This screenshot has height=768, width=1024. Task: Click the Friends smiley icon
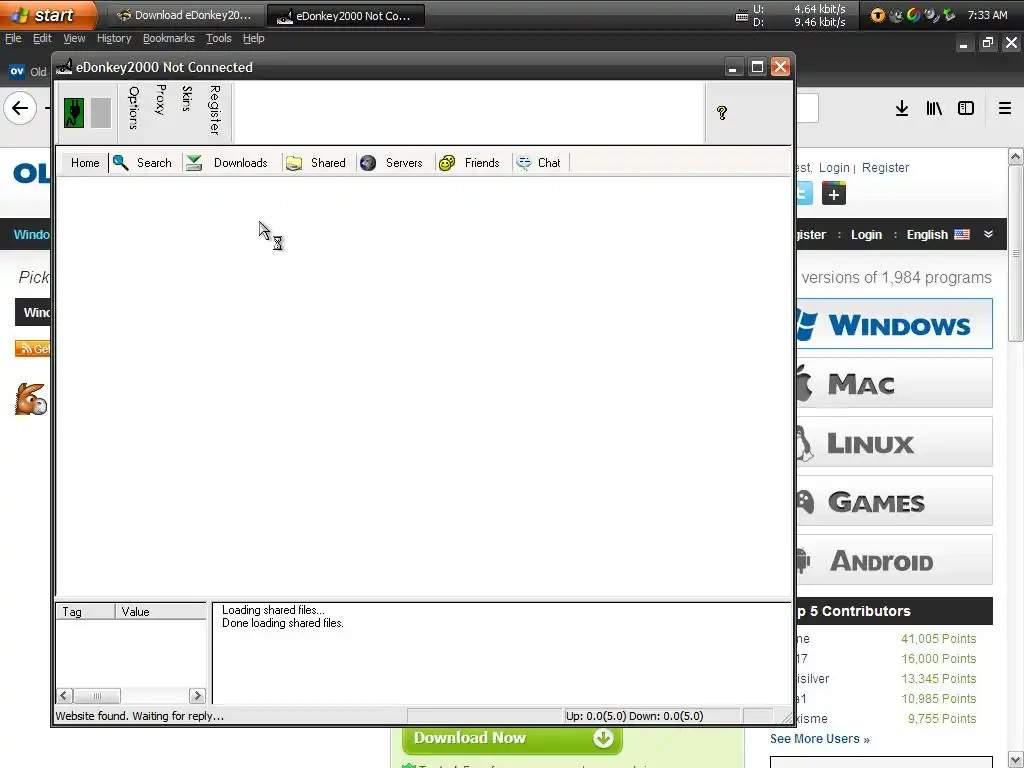(447, 163)
